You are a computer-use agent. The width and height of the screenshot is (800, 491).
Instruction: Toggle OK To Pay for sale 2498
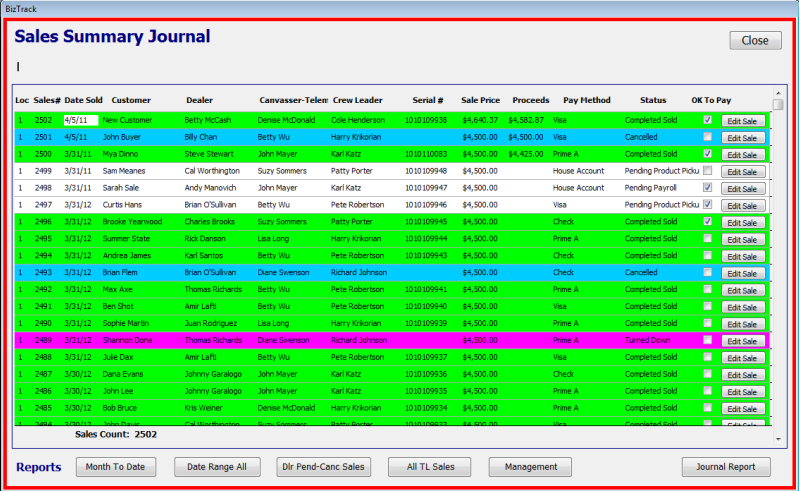pos(707,187)
